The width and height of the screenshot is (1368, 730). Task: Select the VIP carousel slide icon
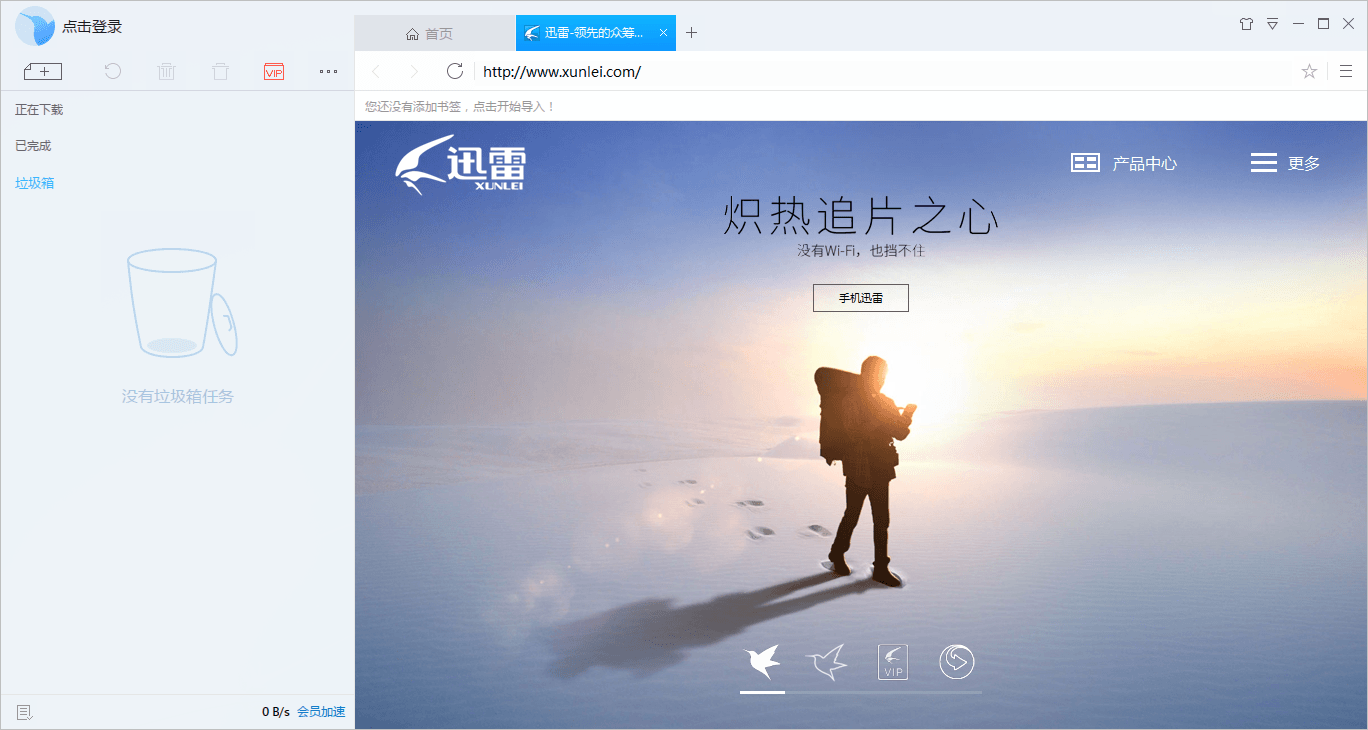(893, 662)
